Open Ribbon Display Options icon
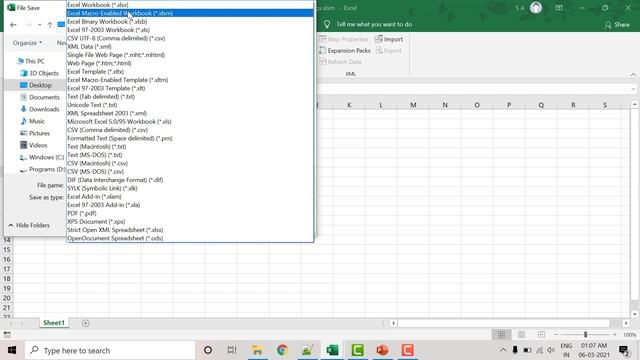Viewport: 640px width, 360px height. [x=559, y=8]
